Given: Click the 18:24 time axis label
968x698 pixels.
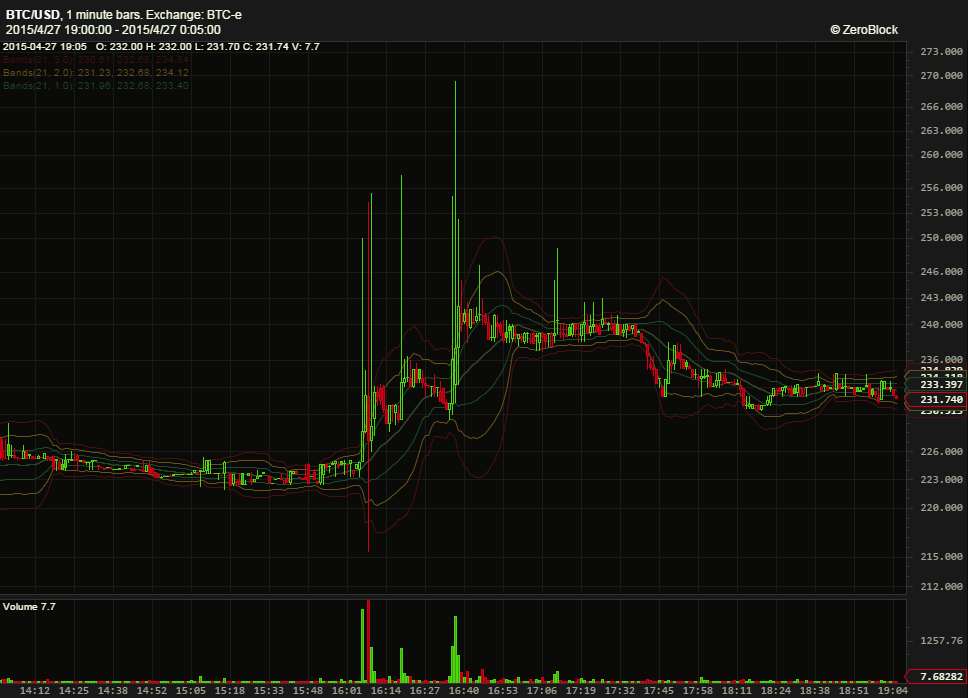Looking at the screenshot, I should [775, 691].
